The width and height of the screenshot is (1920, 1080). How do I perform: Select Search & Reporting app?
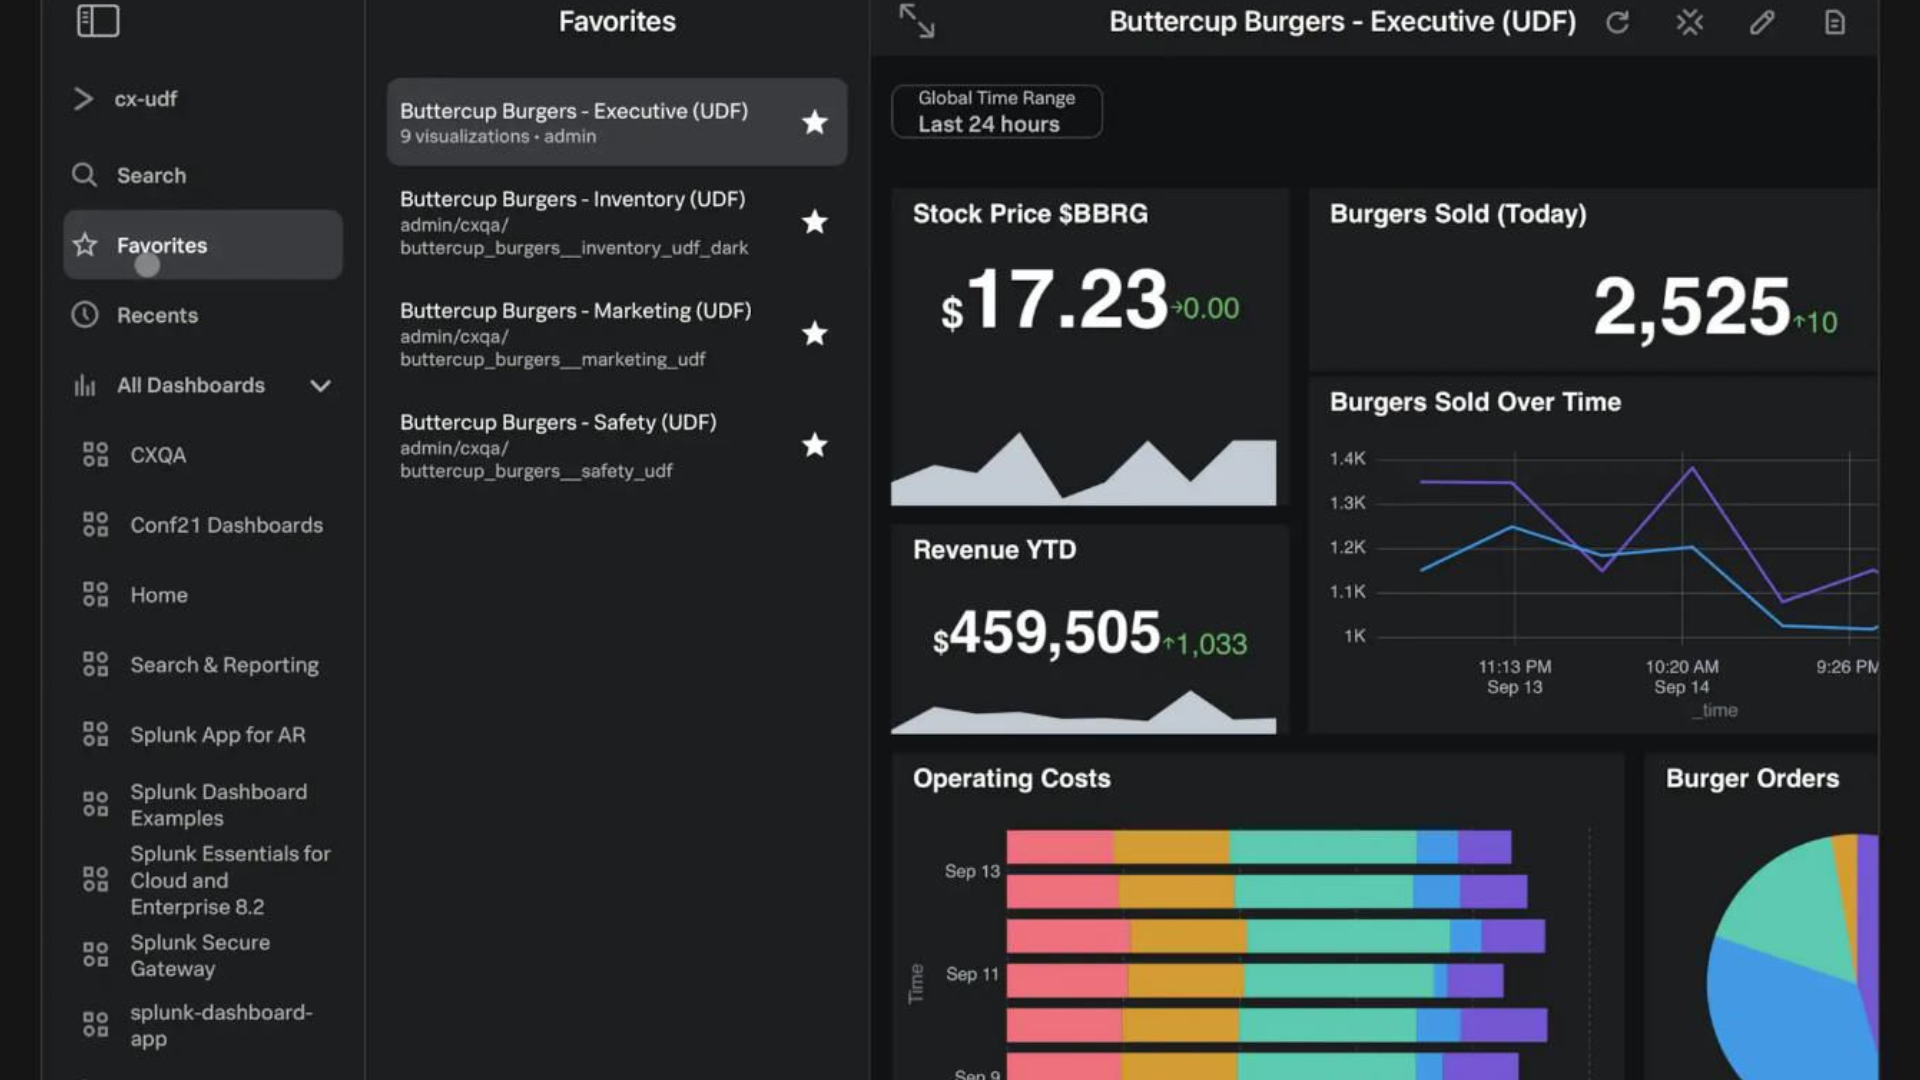(224, 665)
